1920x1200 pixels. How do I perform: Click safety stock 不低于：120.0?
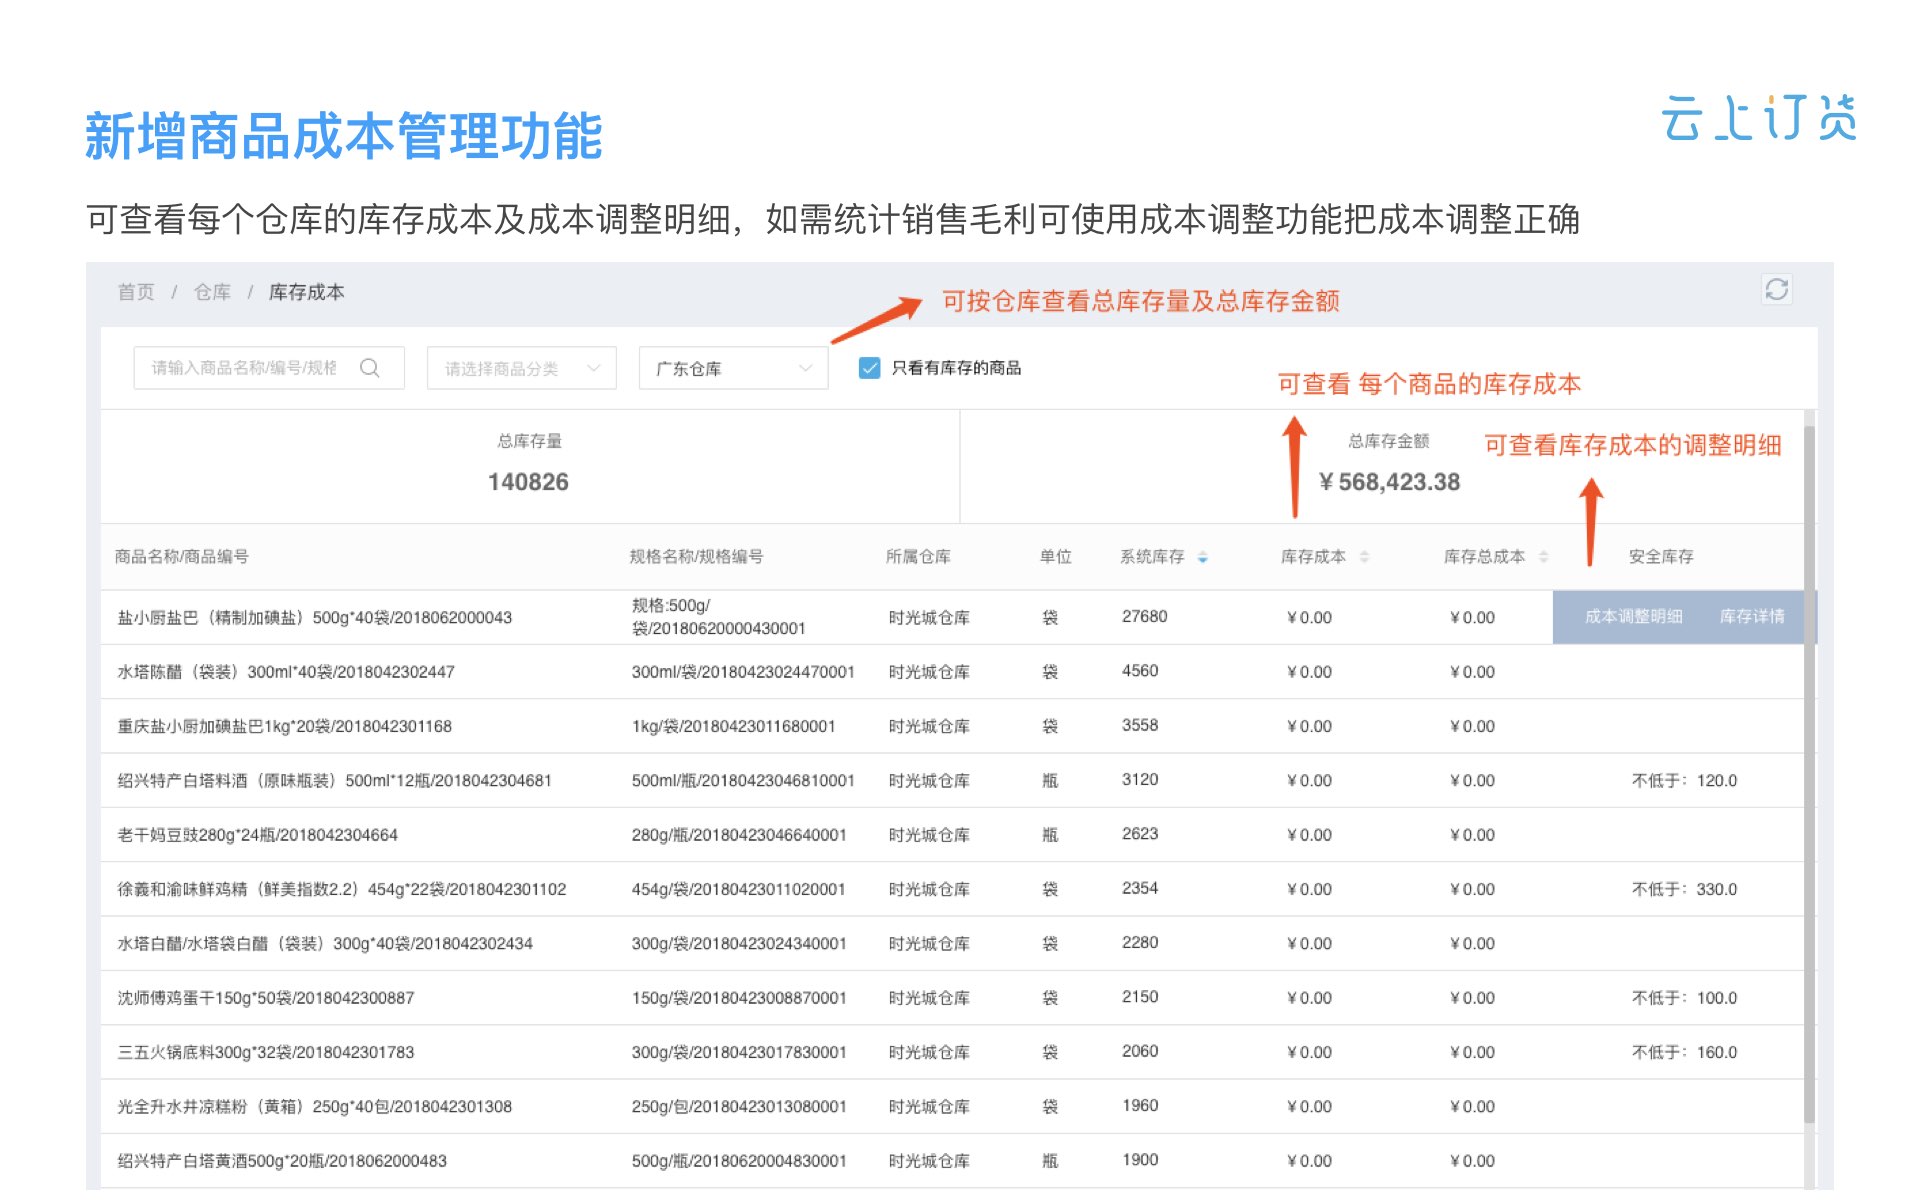(1684, 780)
